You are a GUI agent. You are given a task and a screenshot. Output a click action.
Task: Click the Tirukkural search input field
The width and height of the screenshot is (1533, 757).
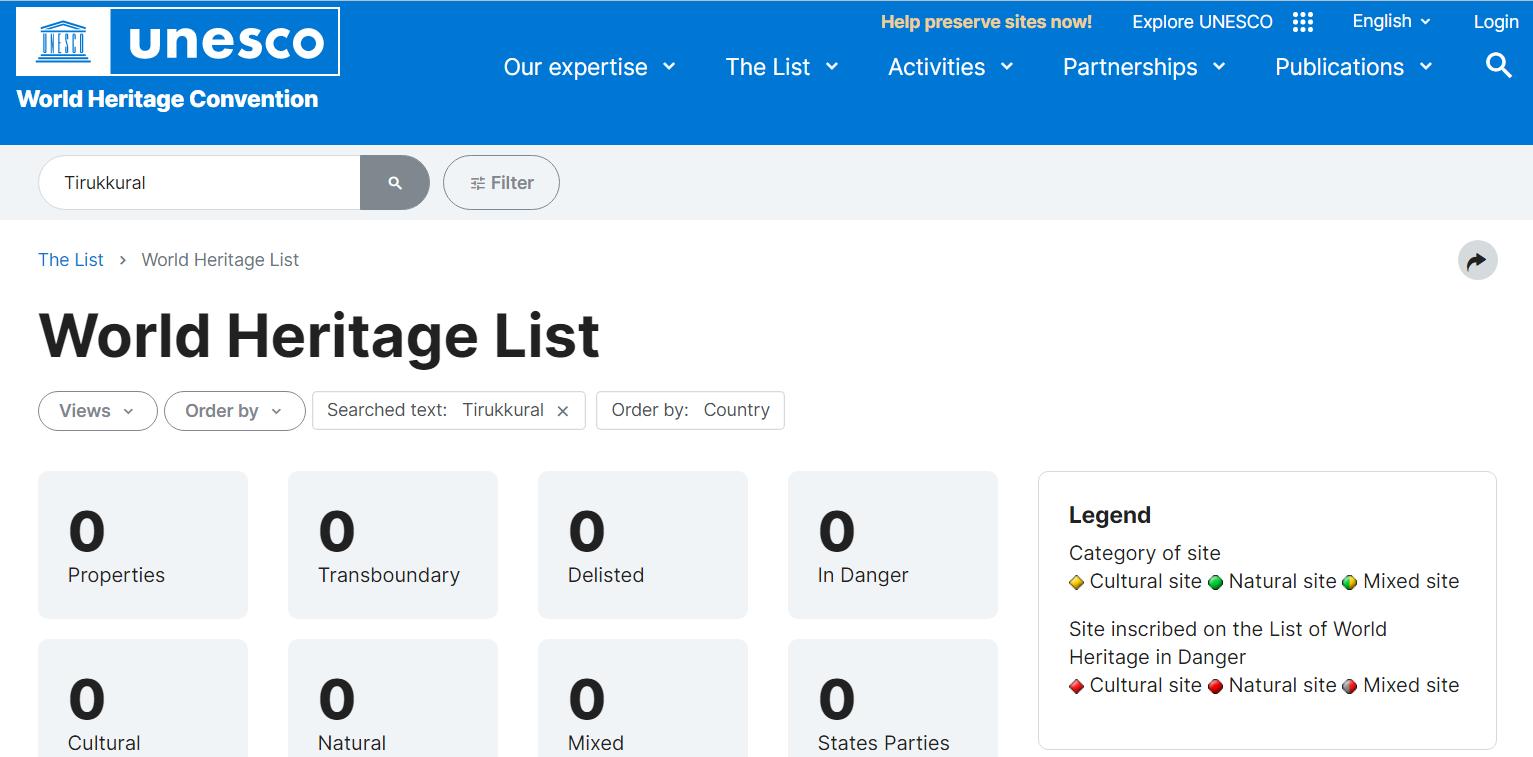(x=200, y=183)
